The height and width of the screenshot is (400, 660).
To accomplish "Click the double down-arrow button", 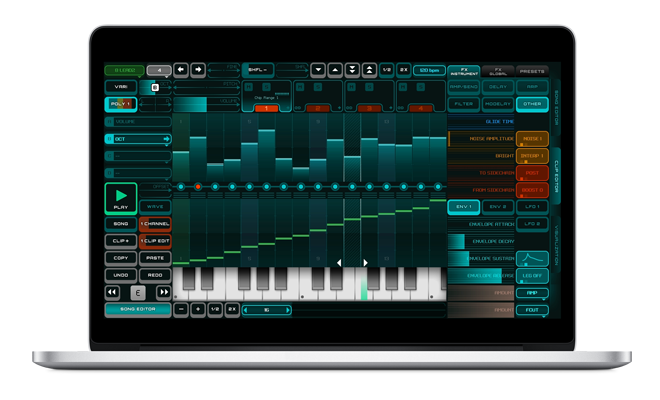I will pos(352,70).
